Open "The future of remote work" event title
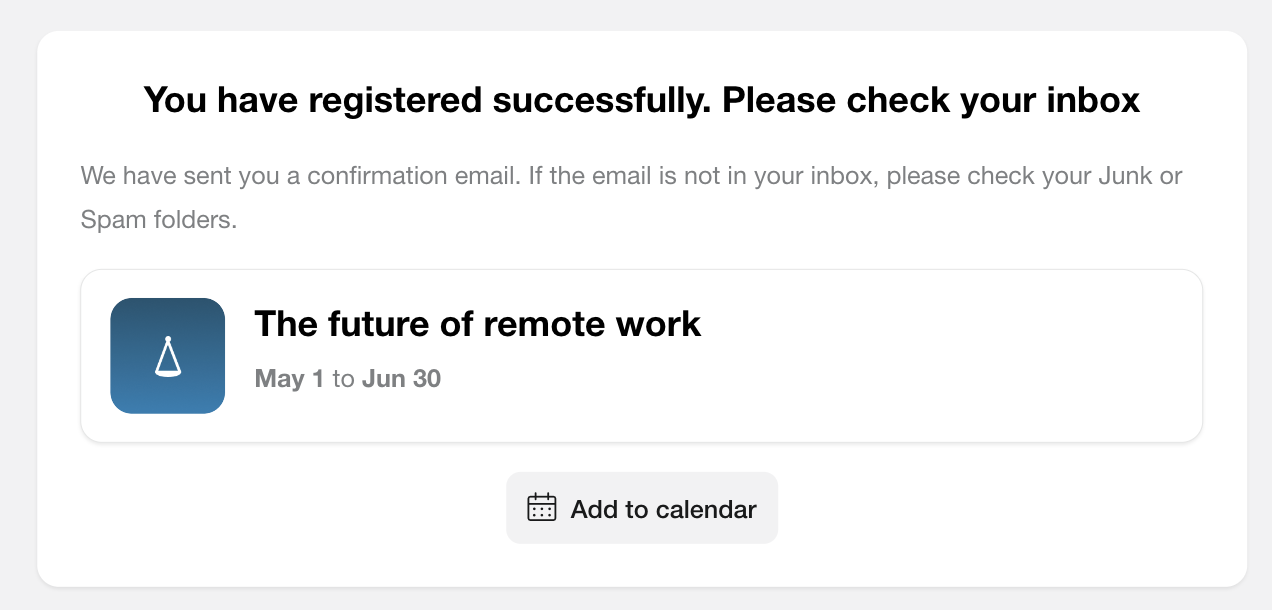 click(x=478, y=324)
